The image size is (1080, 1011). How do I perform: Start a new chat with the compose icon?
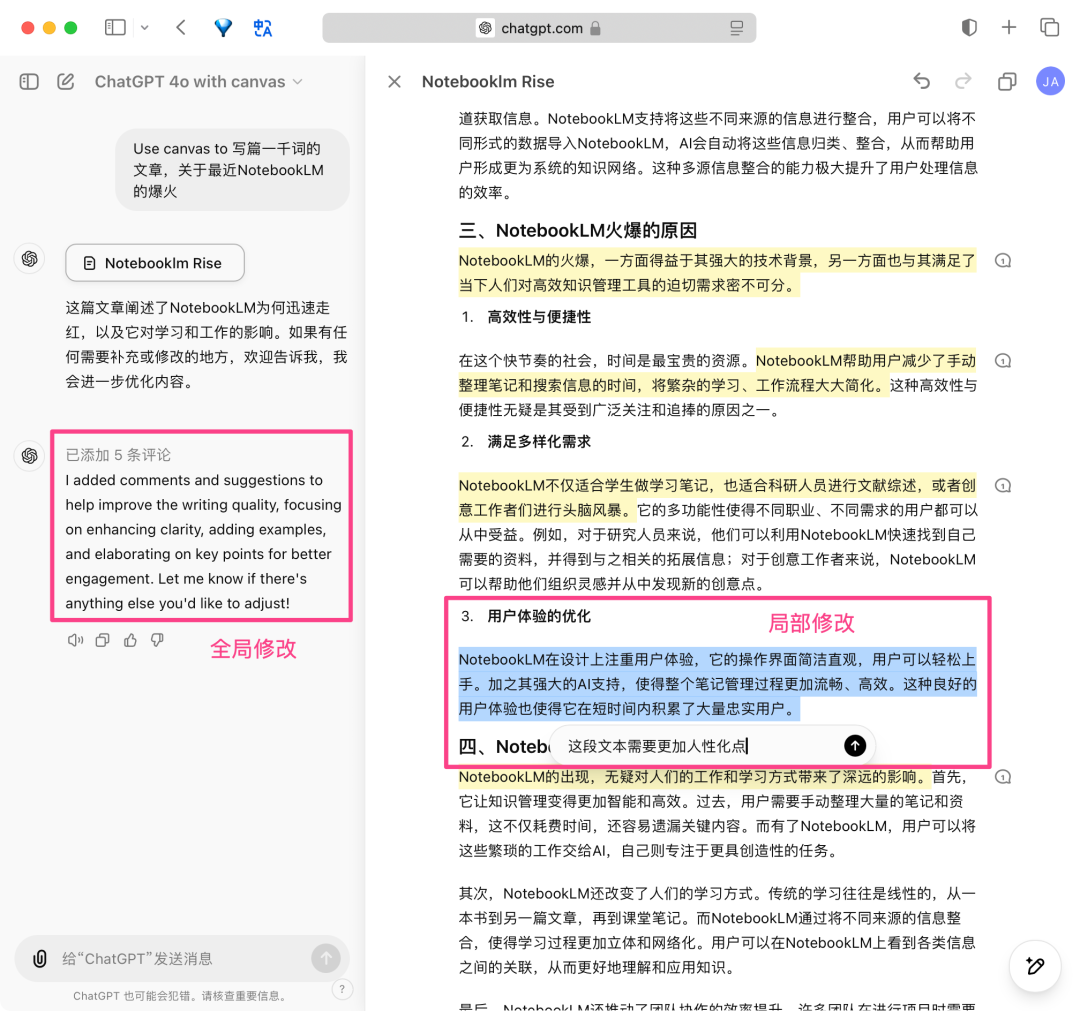(65, 82)
